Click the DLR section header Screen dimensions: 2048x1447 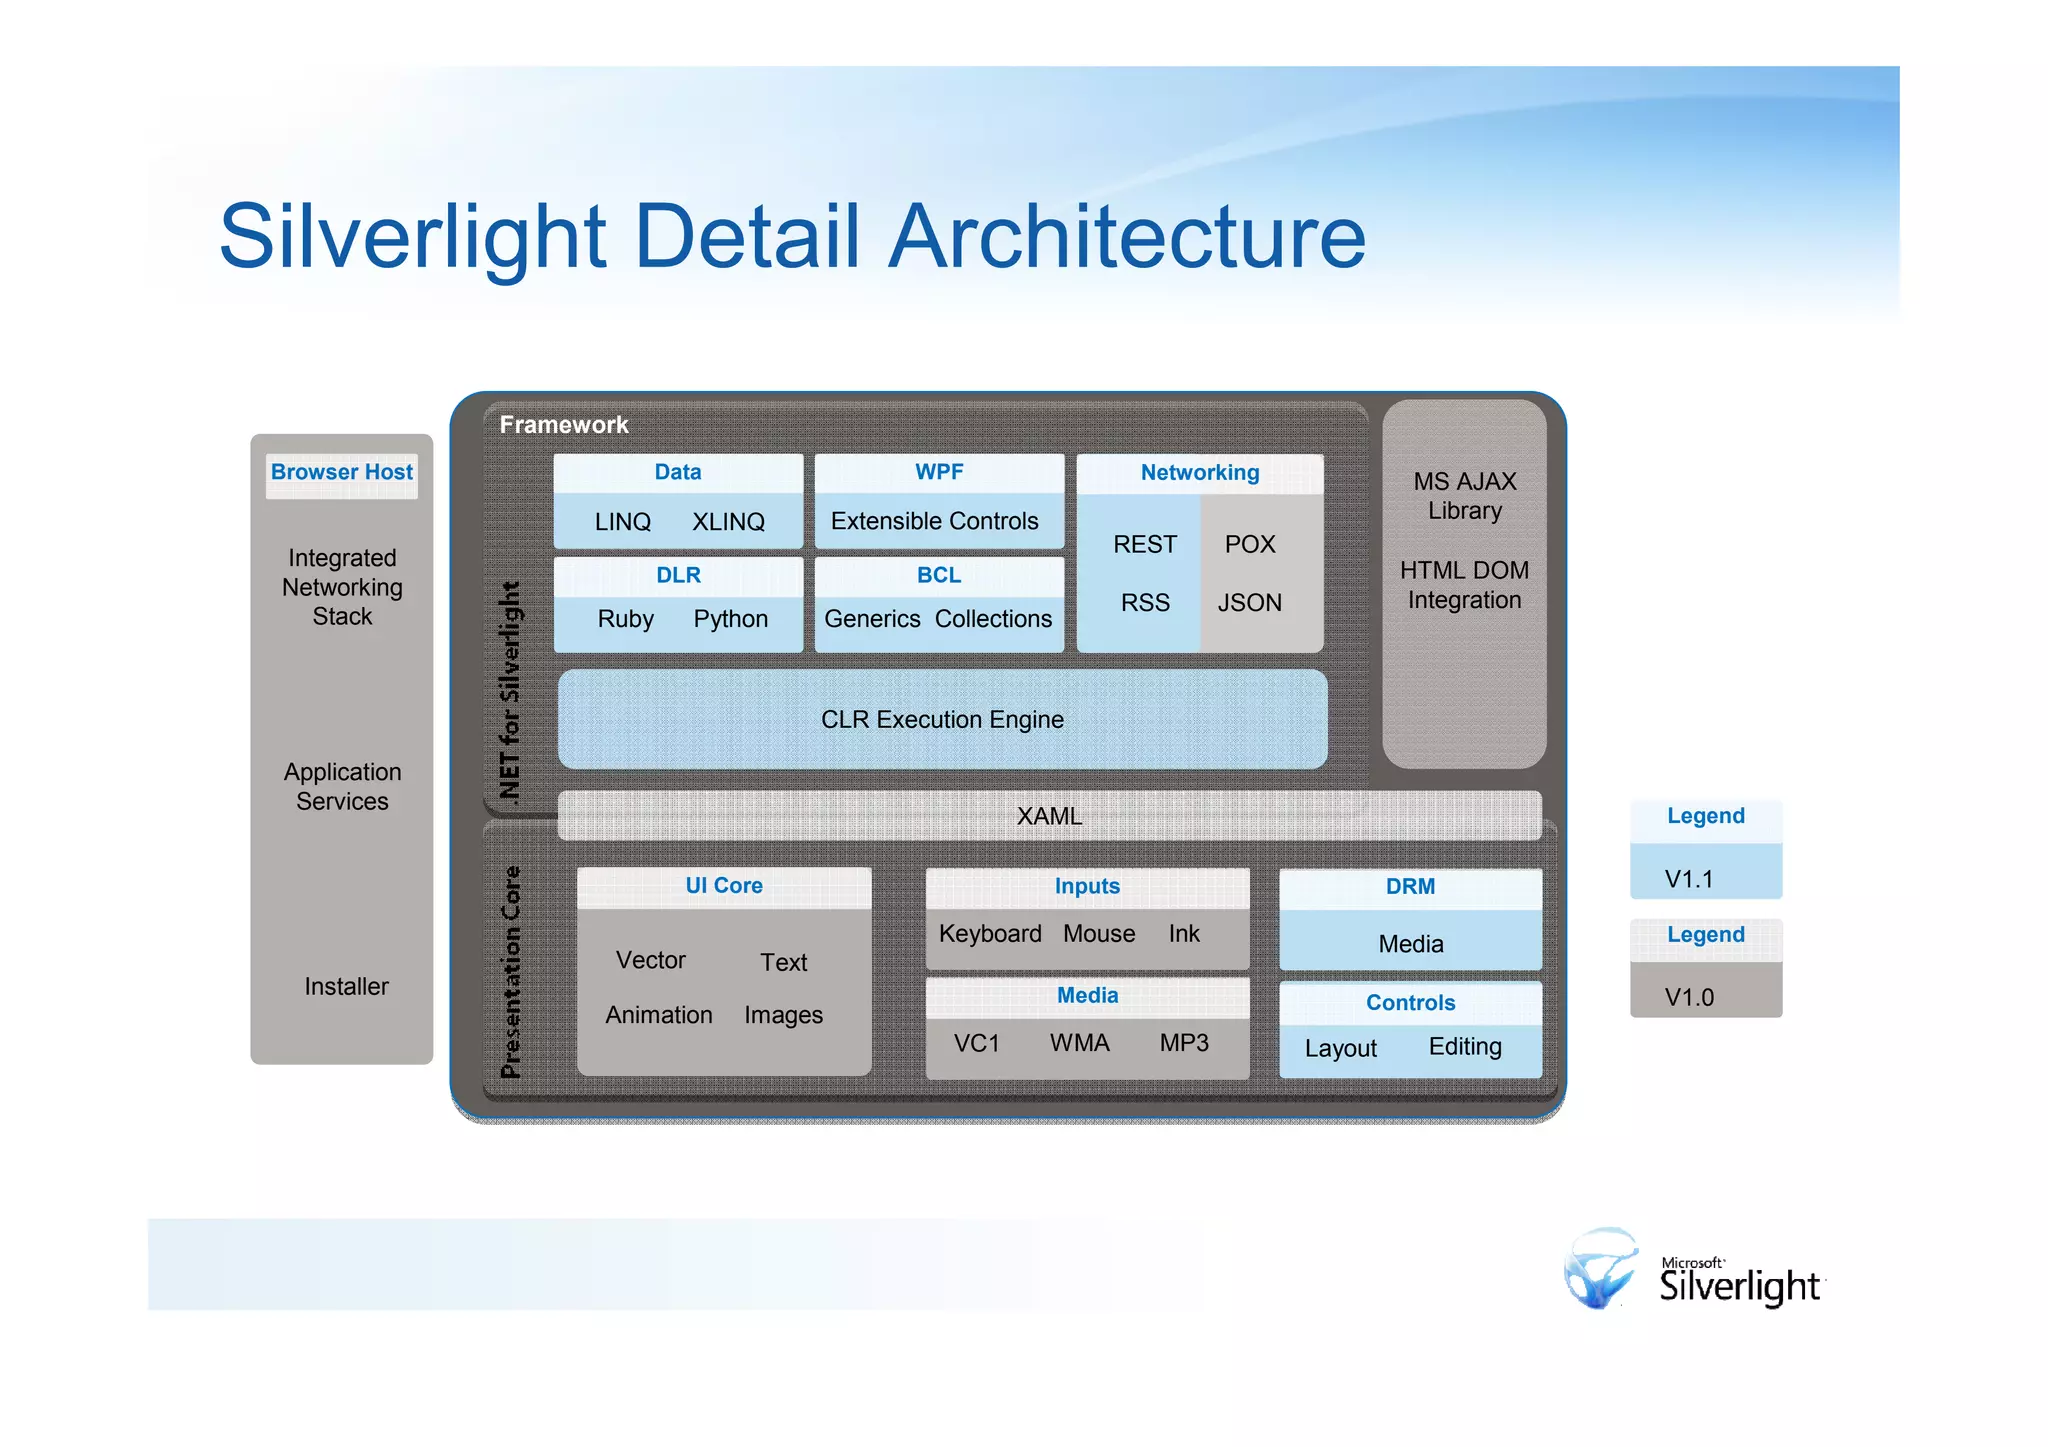[677, 575]
